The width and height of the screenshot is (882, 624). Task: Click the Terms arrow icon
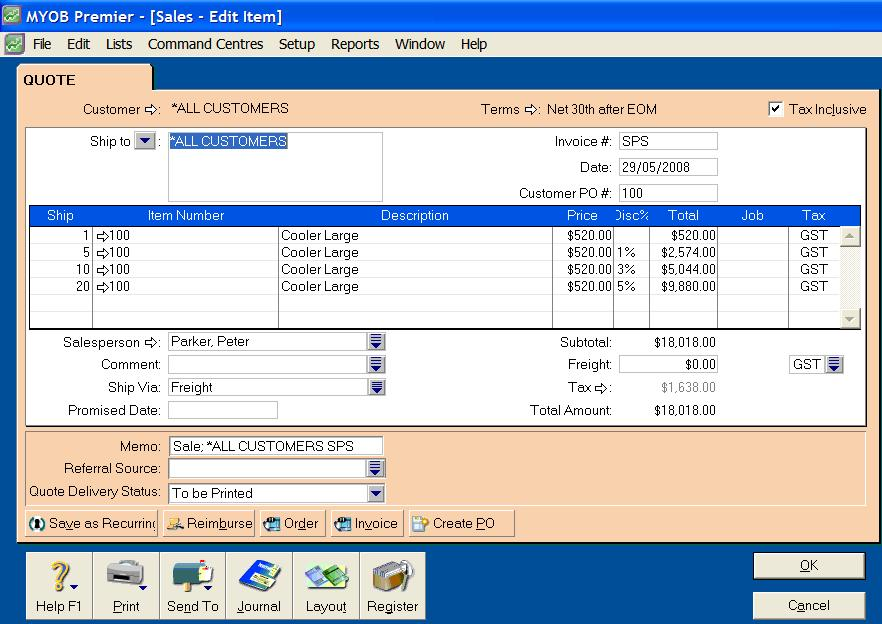coord(531,110)
